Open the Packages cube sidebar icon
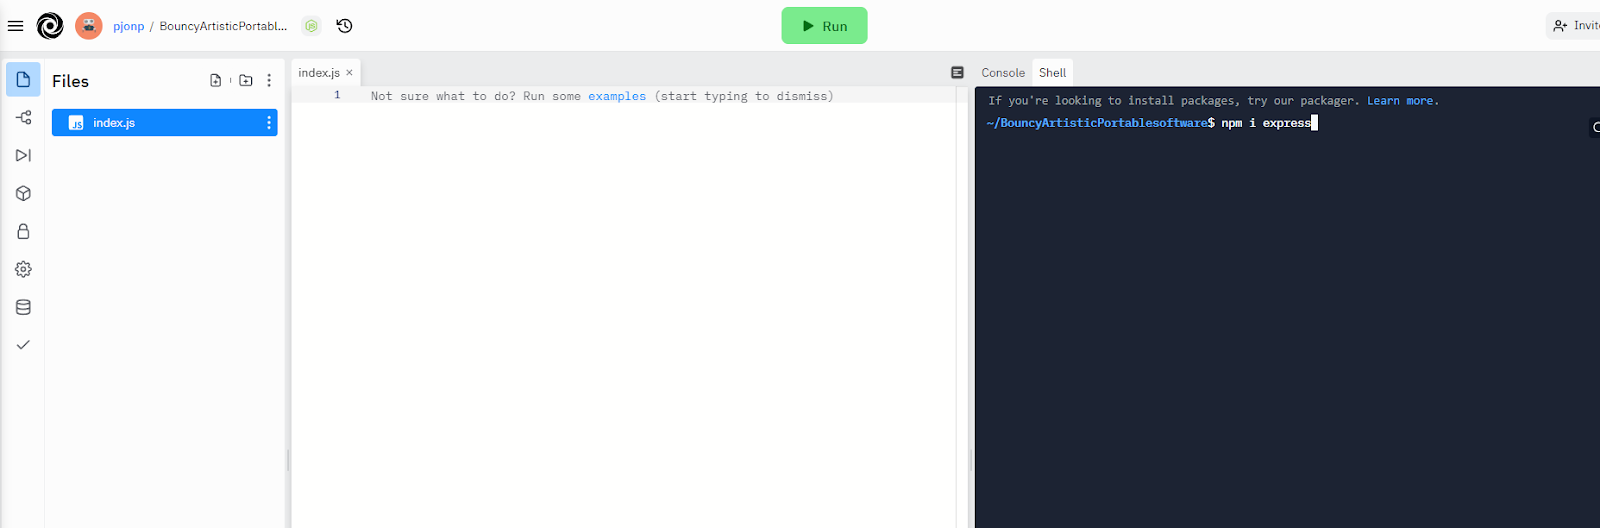 point(23,193)
